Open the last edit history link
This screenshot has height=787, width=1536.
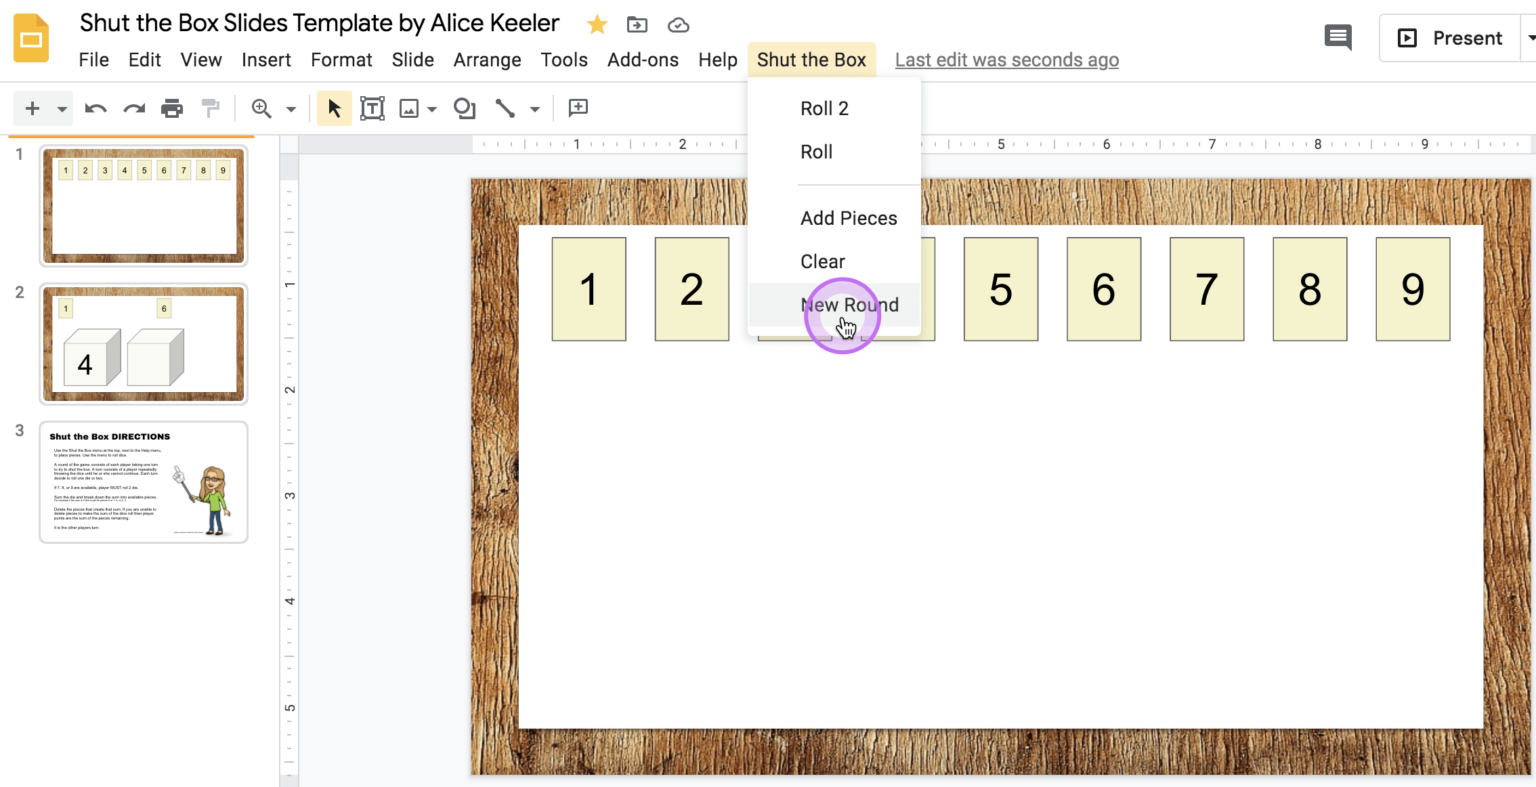click(1006, 59)
